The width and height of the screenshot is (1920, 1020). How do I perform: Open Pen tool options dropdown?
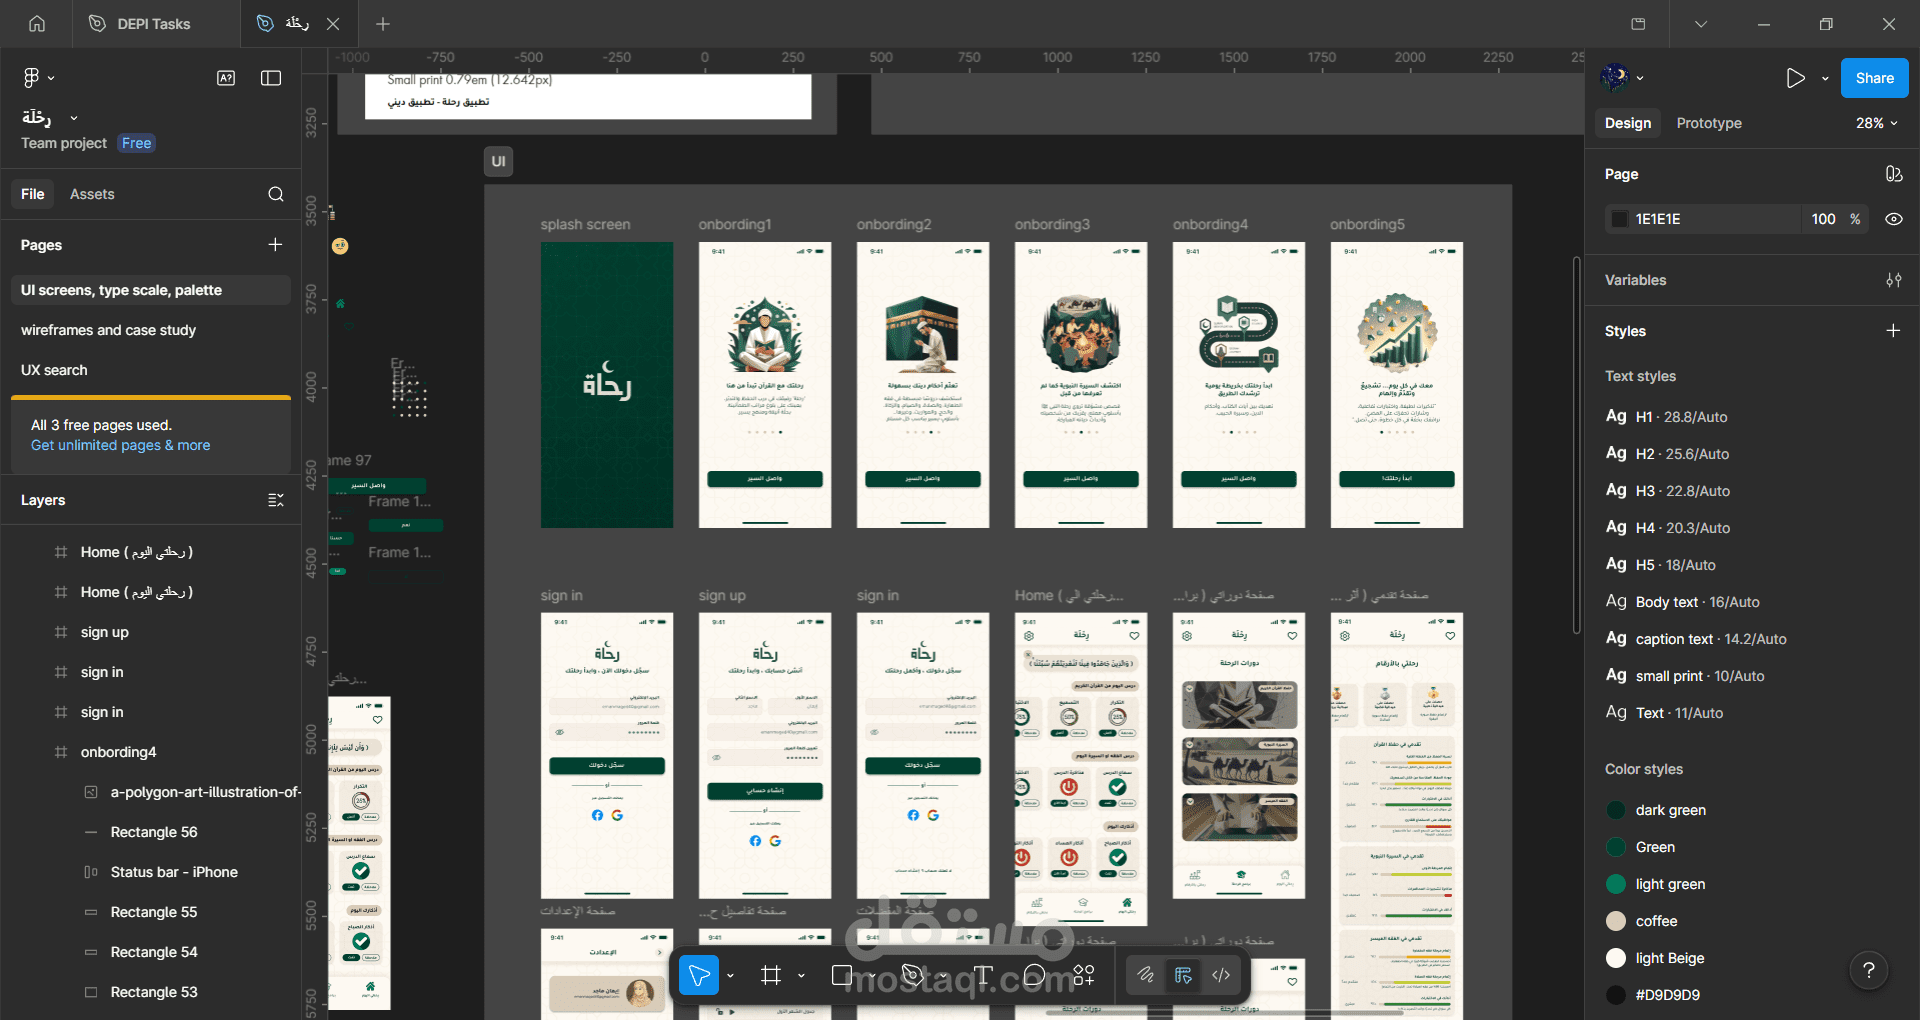coord(943,975)
